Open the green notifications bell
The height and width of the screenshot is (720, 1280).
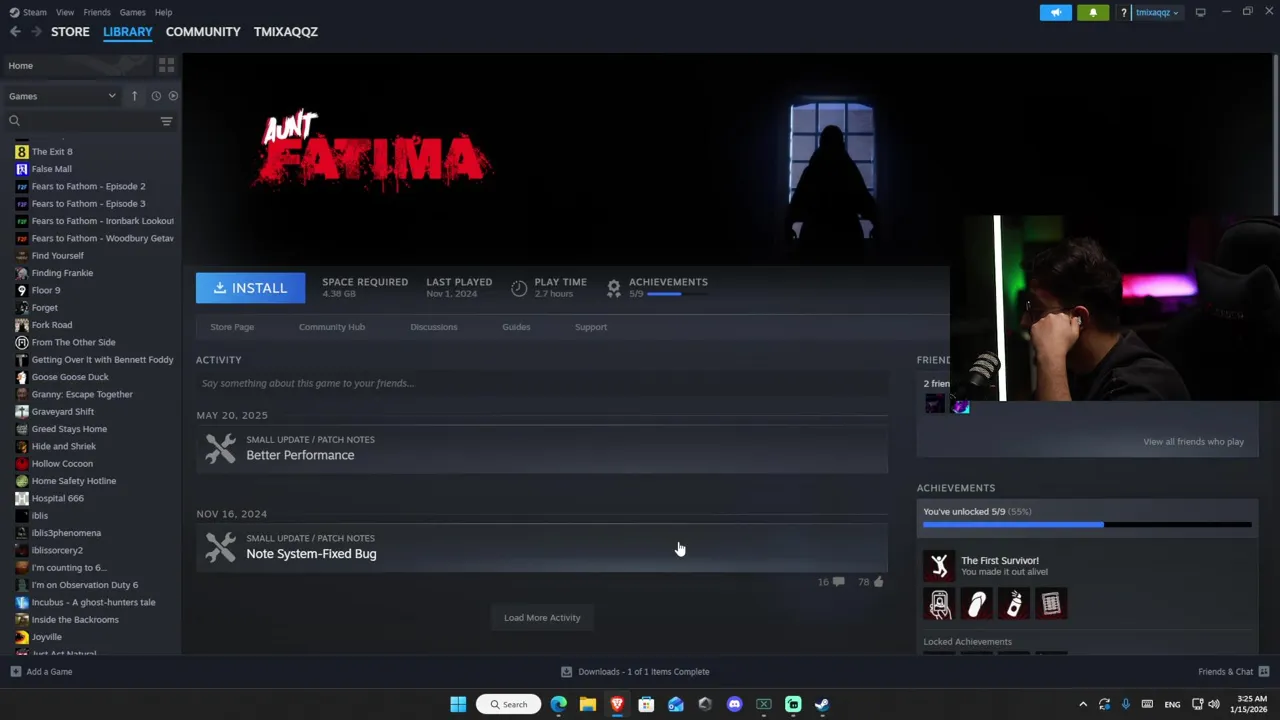pos(1093,12)
